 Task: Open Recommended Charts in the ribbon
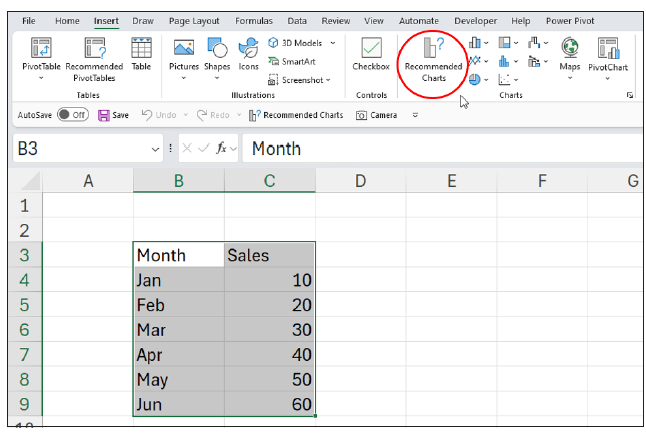click(433, 59)
